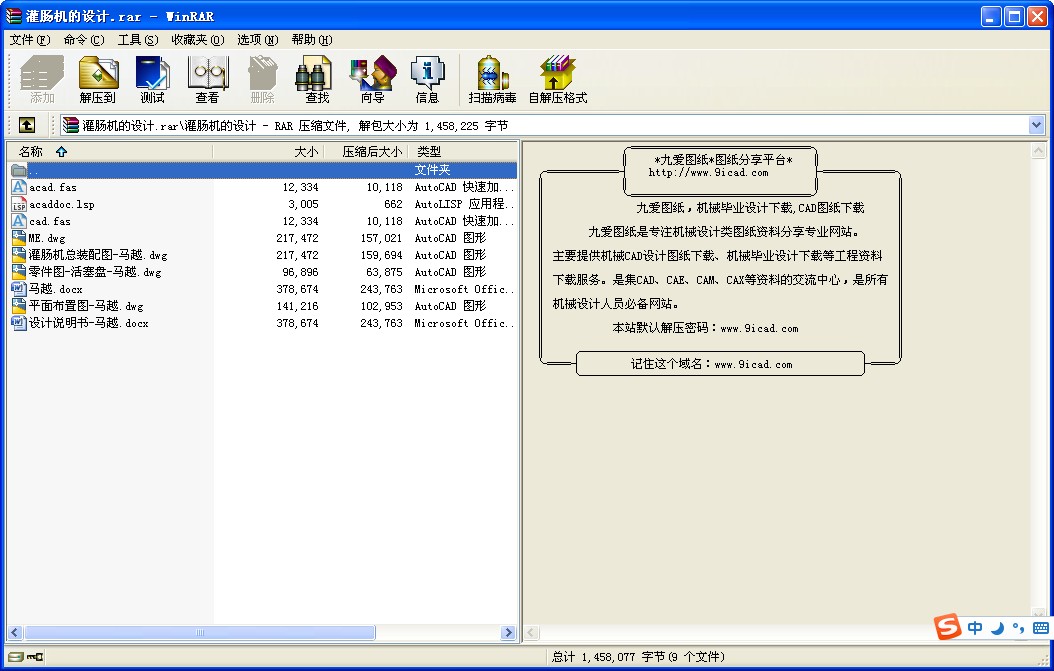Start Virus Scan (扫描病毒) tool
This screenshot has height=671, width=1054.
click(493, 79)
